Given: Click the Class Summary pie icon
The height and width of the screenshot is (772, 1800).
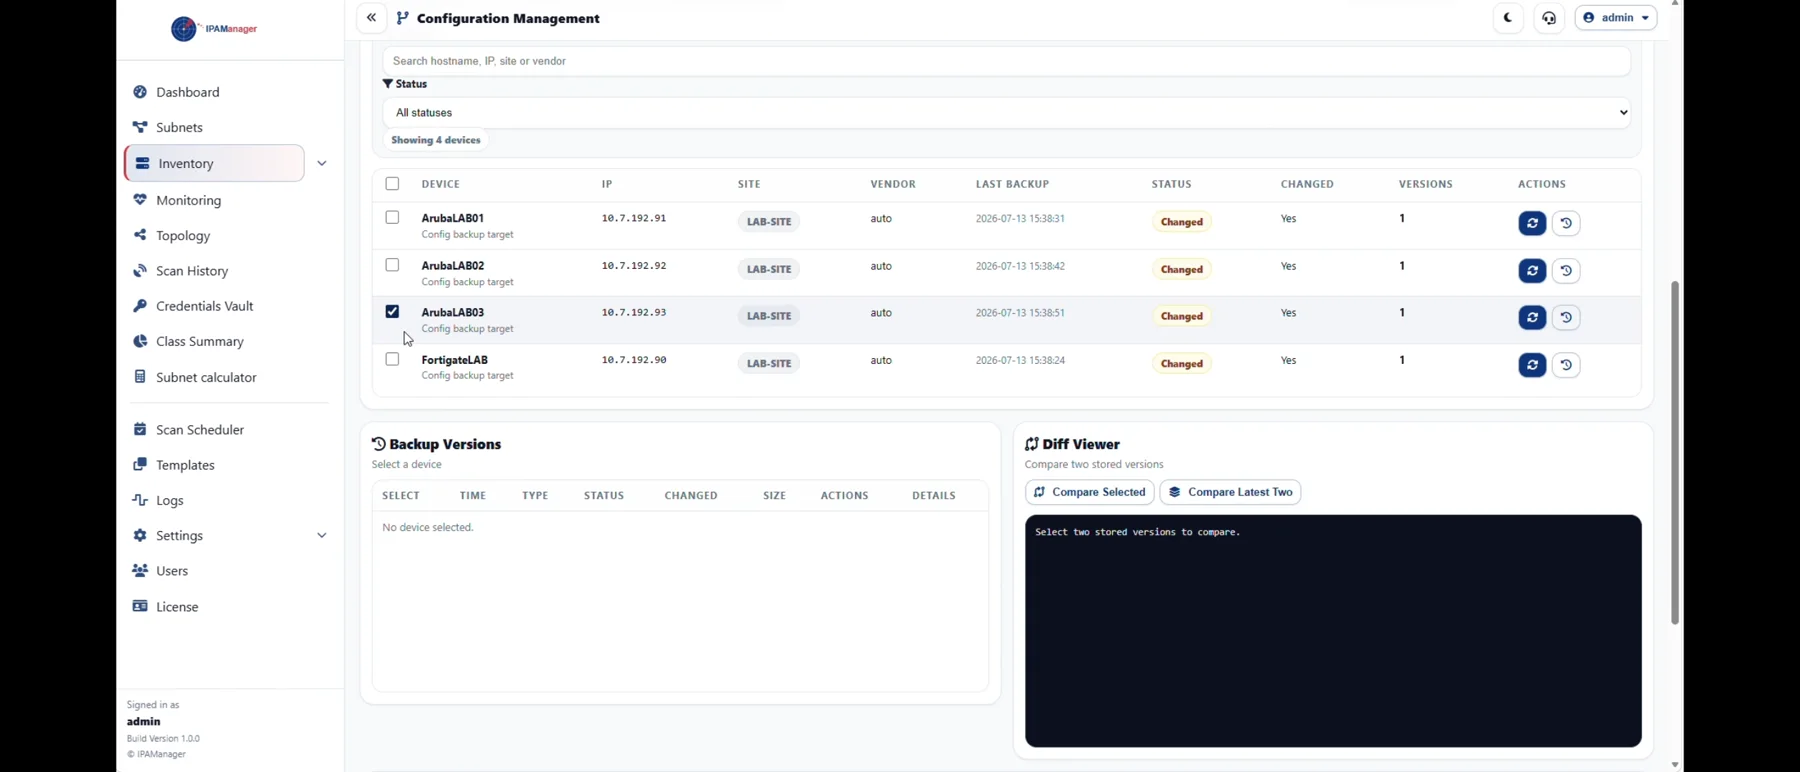Looking at the screenshot, I should (140, 341).
